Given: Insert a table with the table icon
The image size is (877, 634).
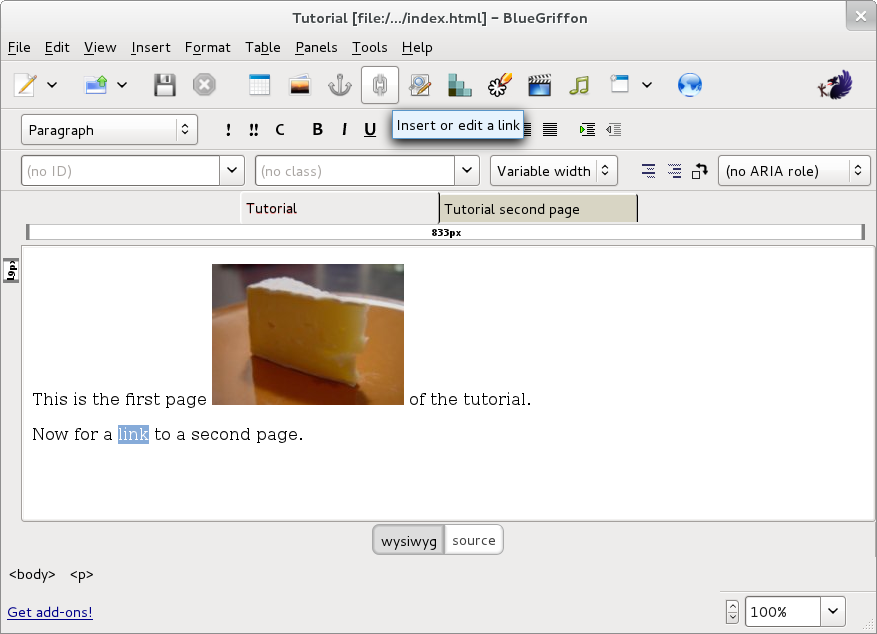Looking at the screenshot, I should pyautogui.click(x=260, y=85).
